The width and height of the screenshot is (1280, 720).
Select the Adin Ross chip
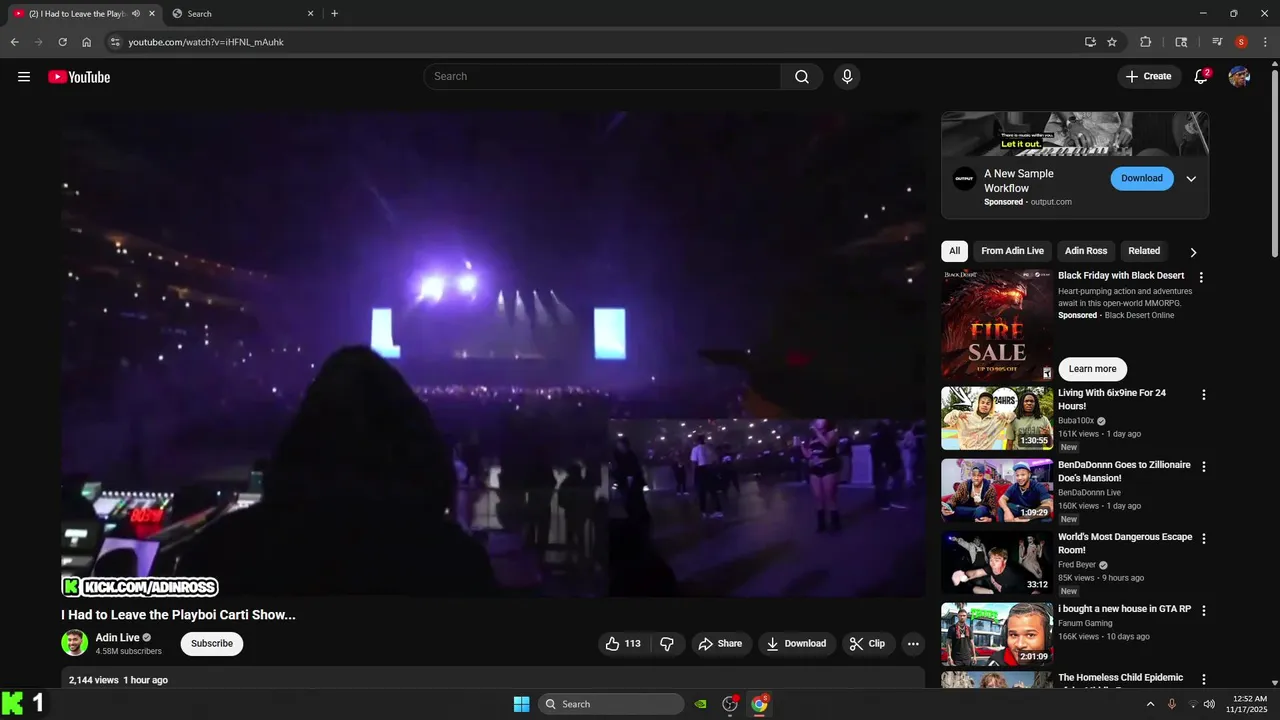tap(1086, 251)
